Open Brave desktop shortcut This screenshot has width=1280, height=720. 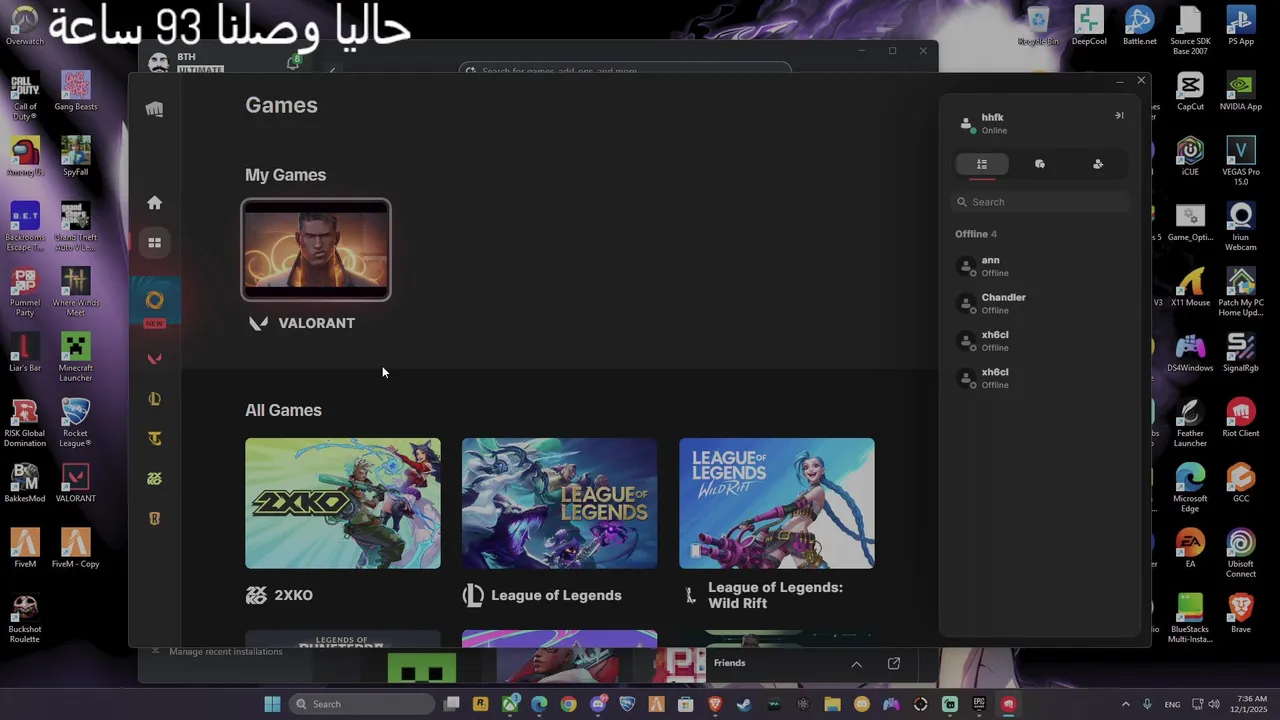pos(1241,614)
